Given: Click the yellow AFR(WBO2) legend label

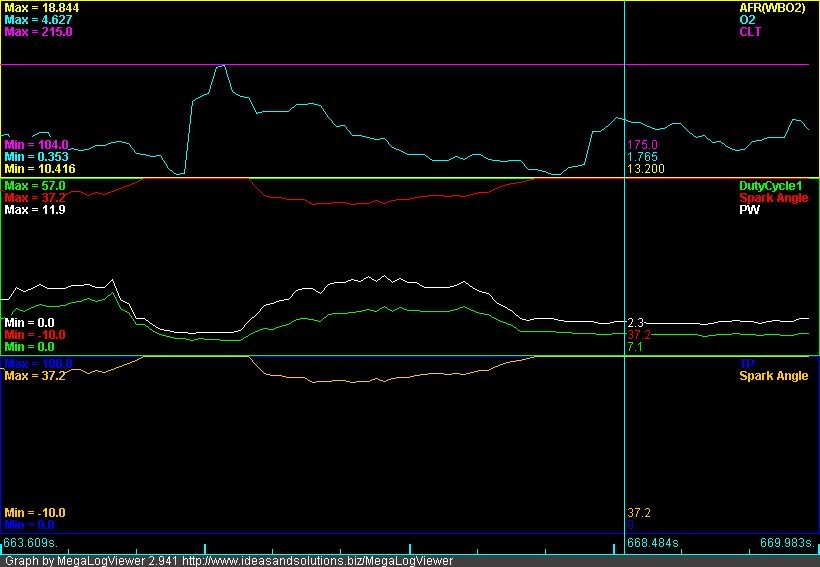Looking at the screenshot, I should click(x=772, y=8).
